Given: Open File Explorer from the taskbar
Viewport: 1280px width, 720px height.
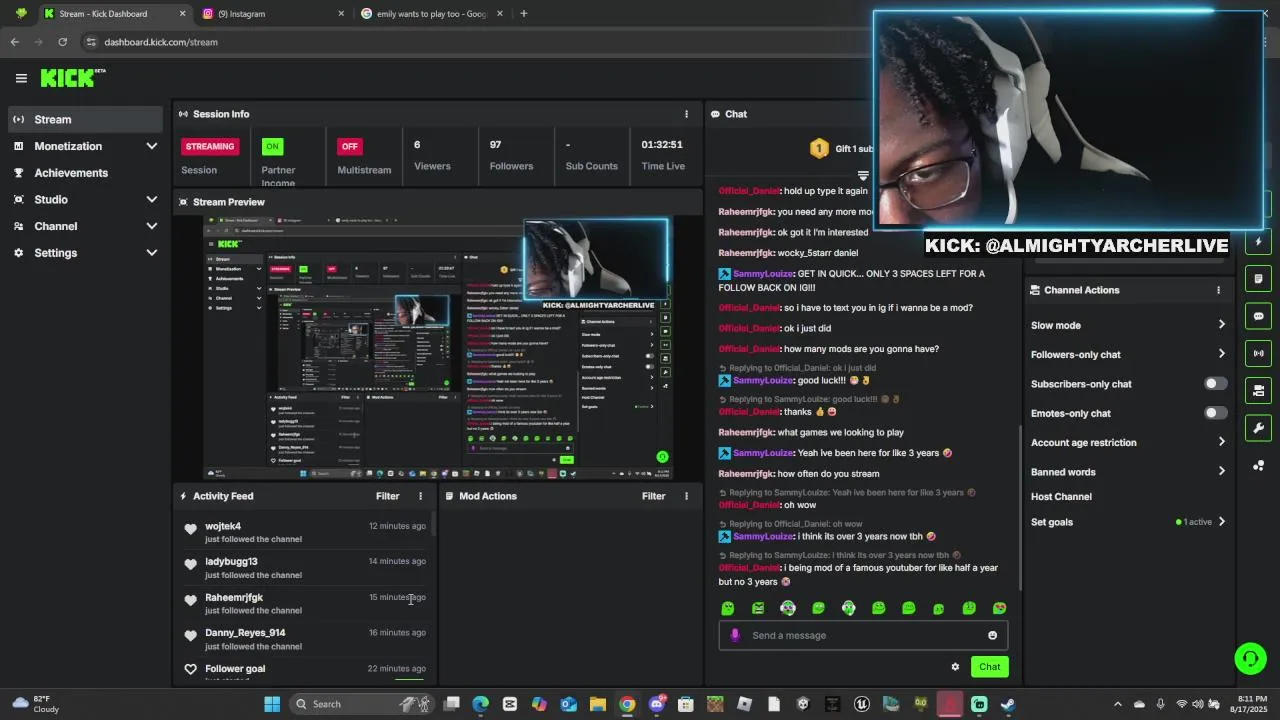Looking at the screenshot, I should 597,704.
